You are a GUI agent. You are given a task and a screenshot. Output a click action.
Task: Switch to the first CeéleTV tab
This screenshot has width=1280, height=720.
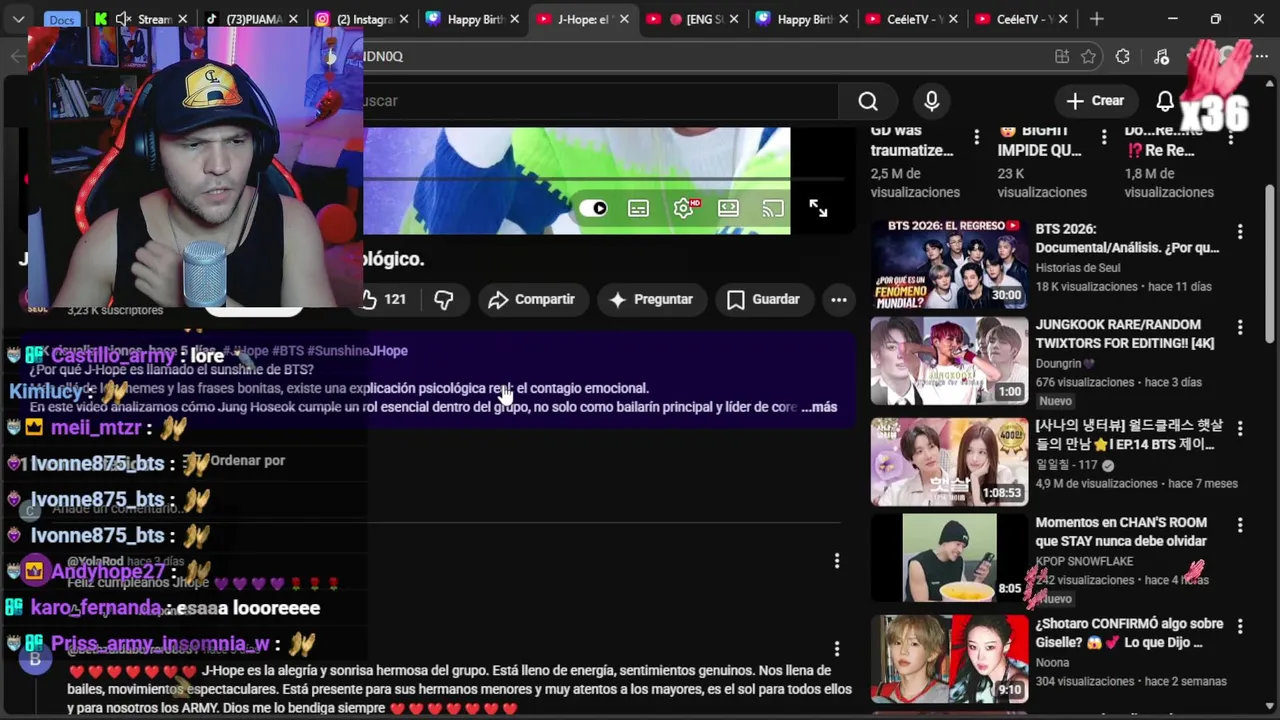(910, 19)
